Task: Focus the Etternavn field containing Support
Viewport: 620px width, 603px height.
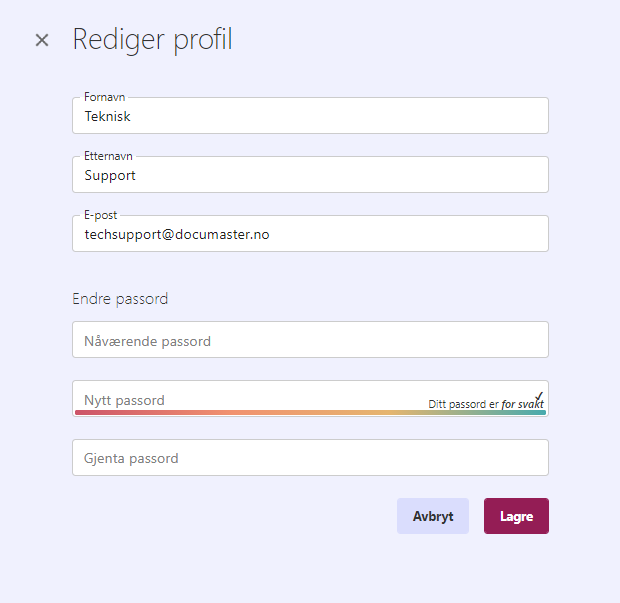Action: pyautogui.click(x=310, y=175)
